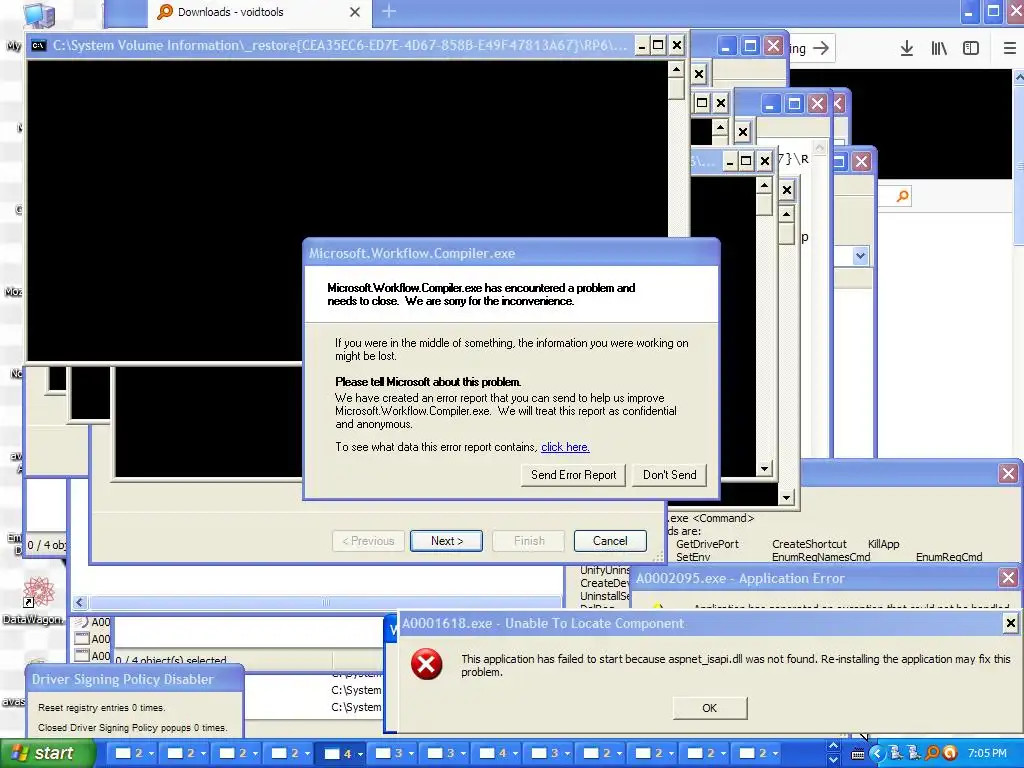Click the Don't Send button
Screen dimensions: 1024x768
click(669, 475)
